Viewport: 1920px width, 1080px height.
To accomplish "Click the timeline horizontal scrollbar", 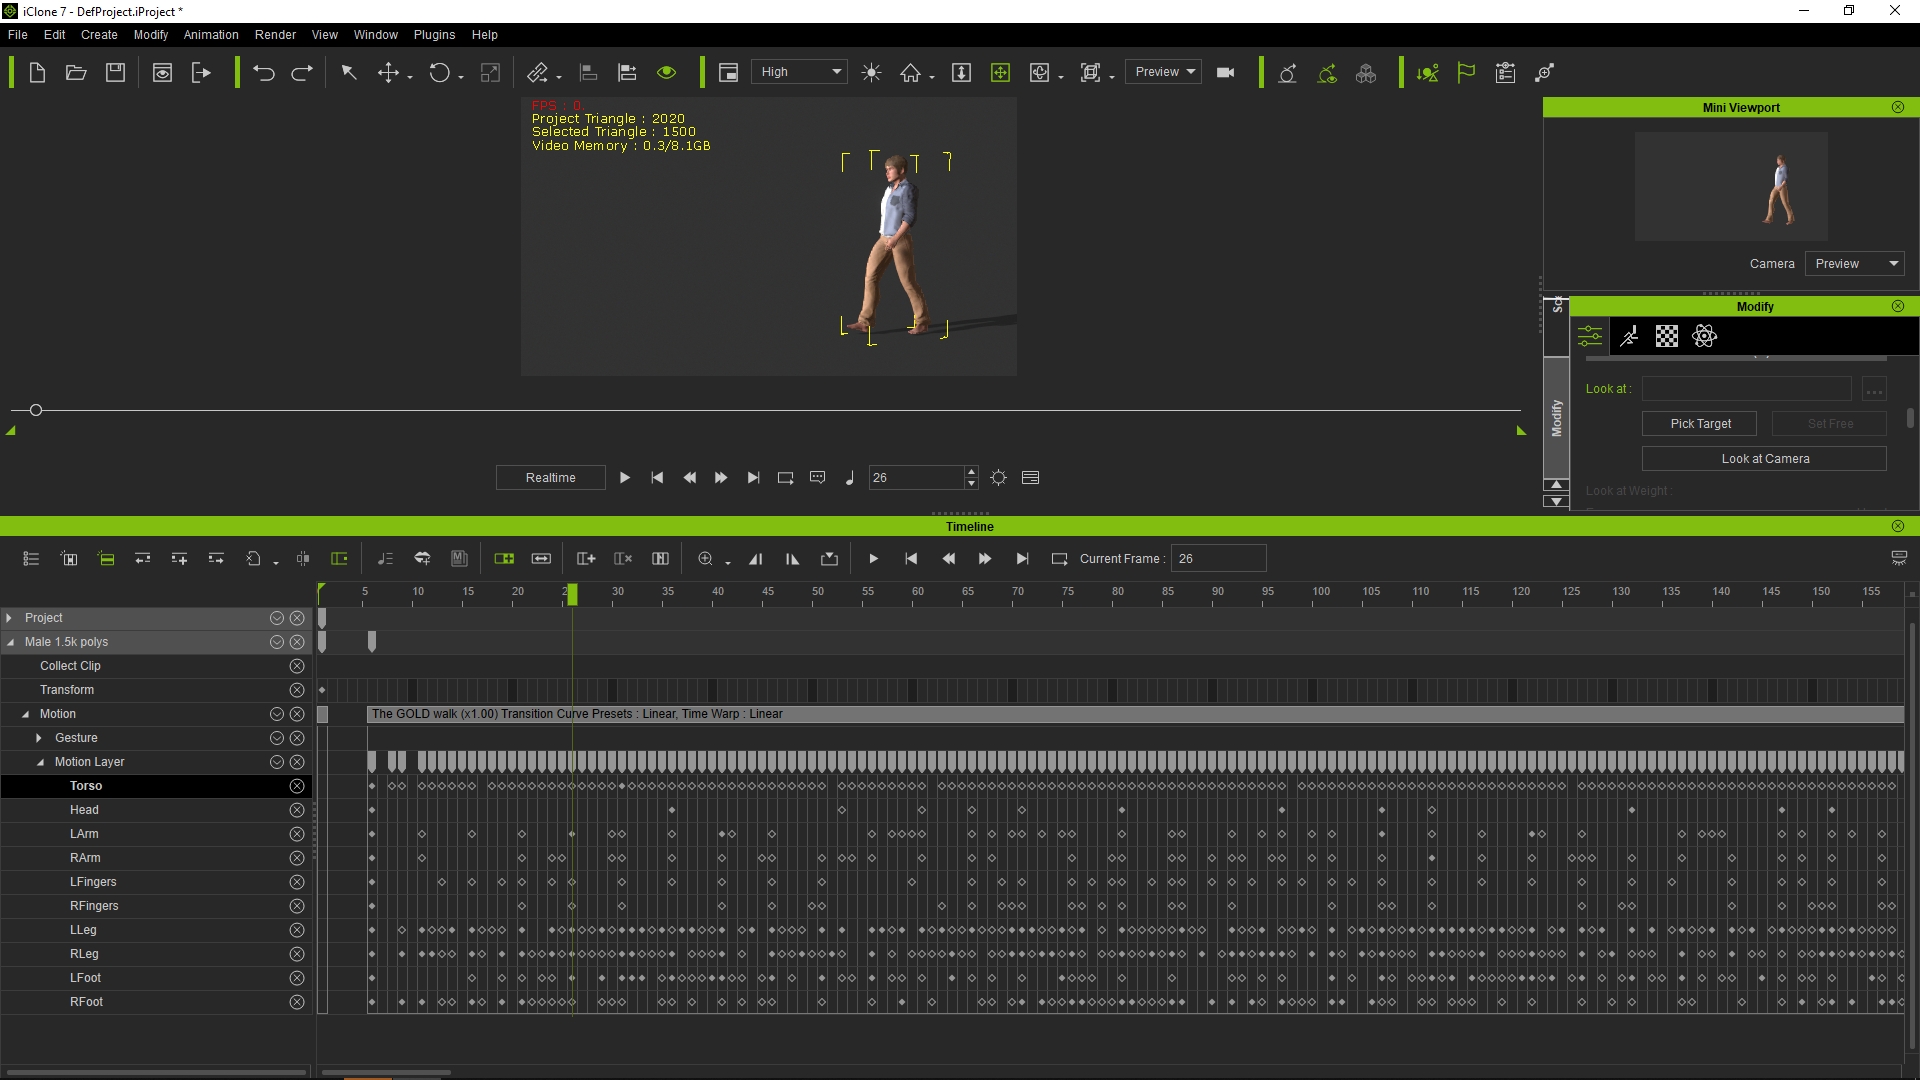I will tap(386, 1073).
